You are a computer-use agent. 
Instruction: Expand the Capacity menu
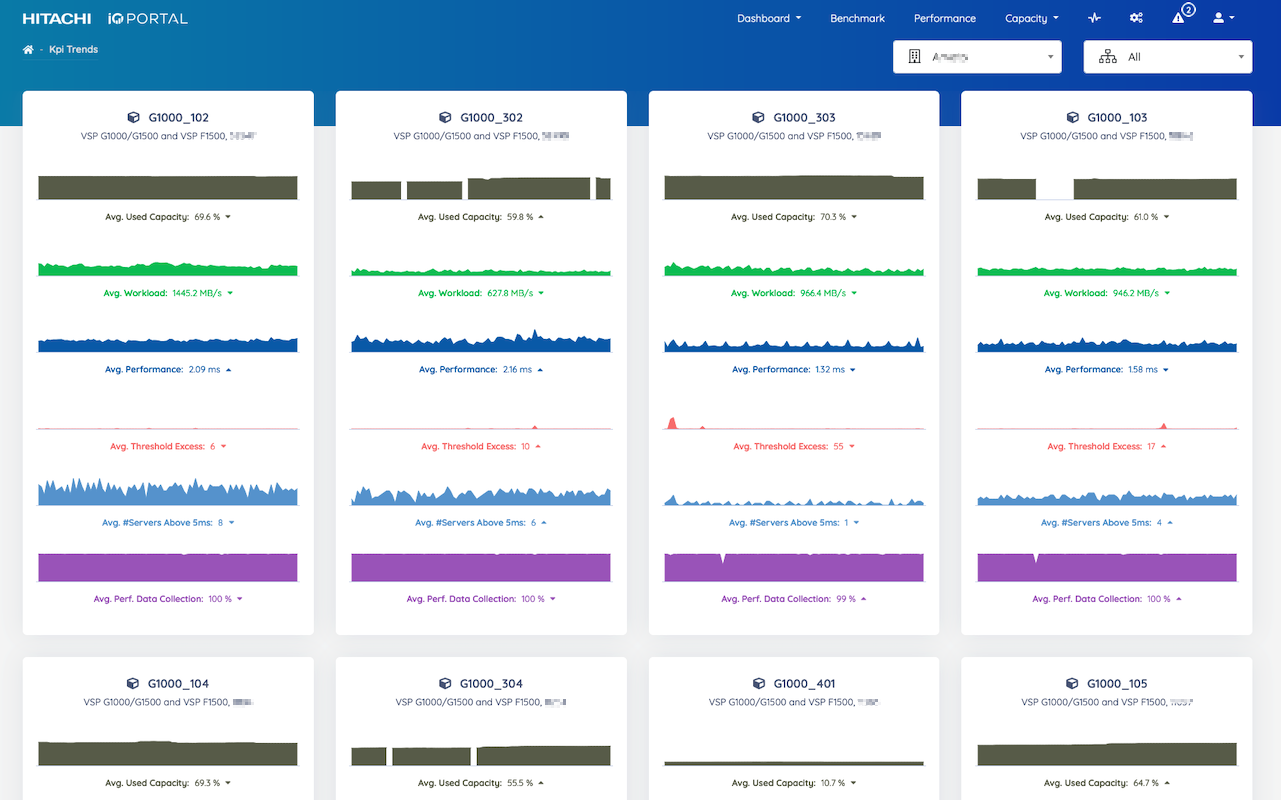pos(1031,18)
